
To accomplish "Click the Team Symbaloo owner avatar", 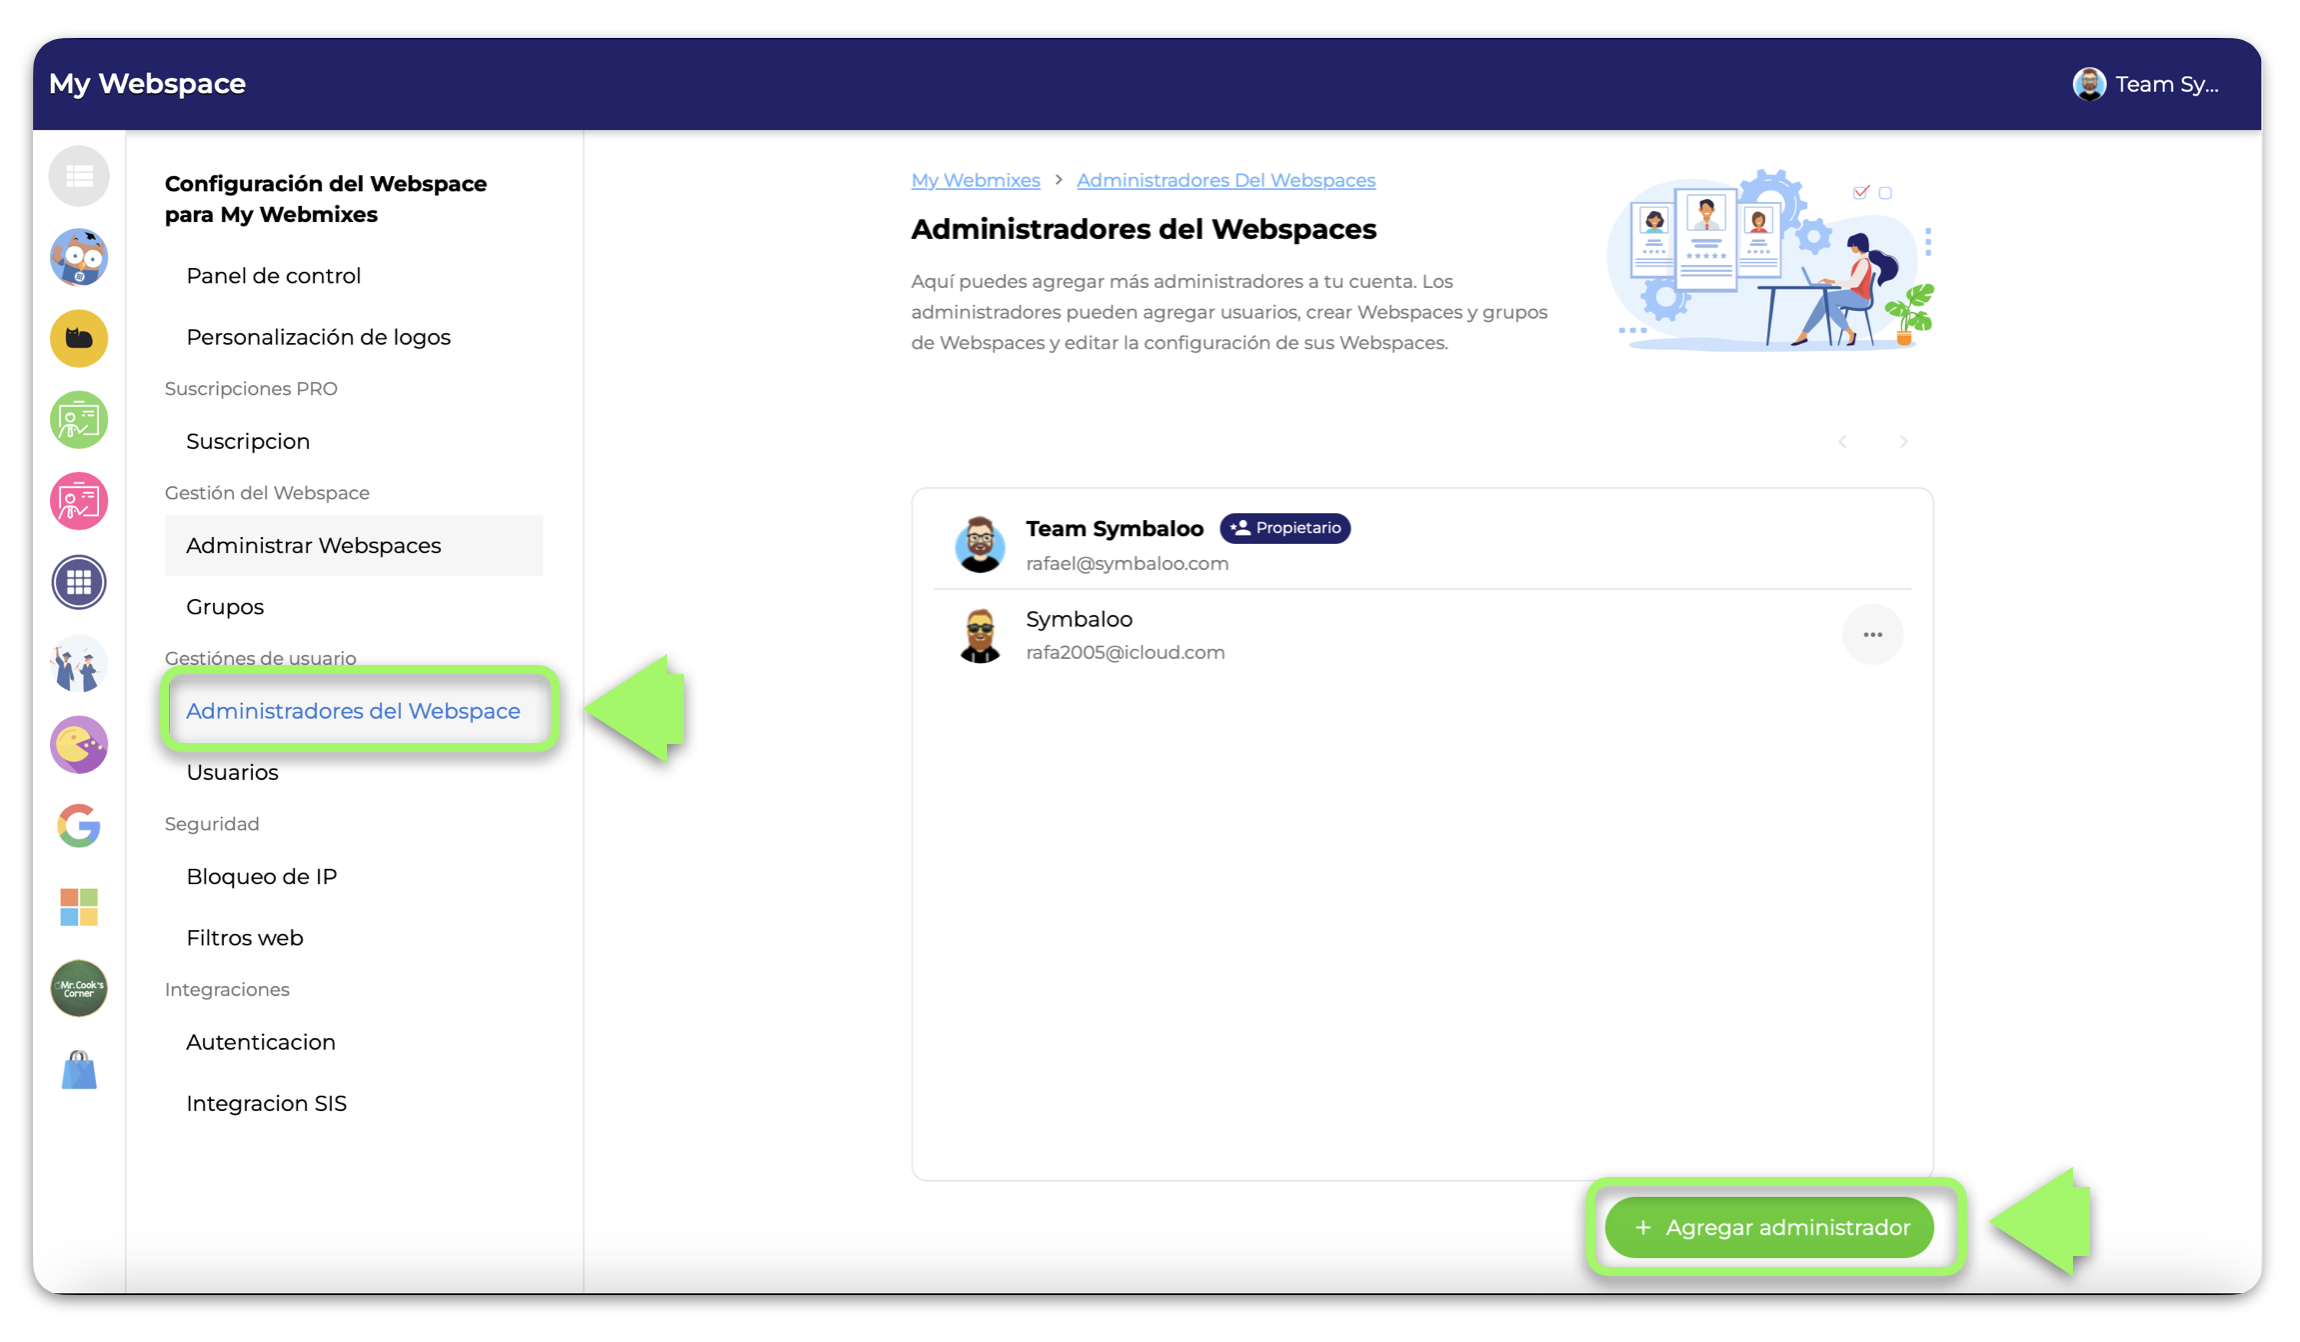I will coord(980,544).
